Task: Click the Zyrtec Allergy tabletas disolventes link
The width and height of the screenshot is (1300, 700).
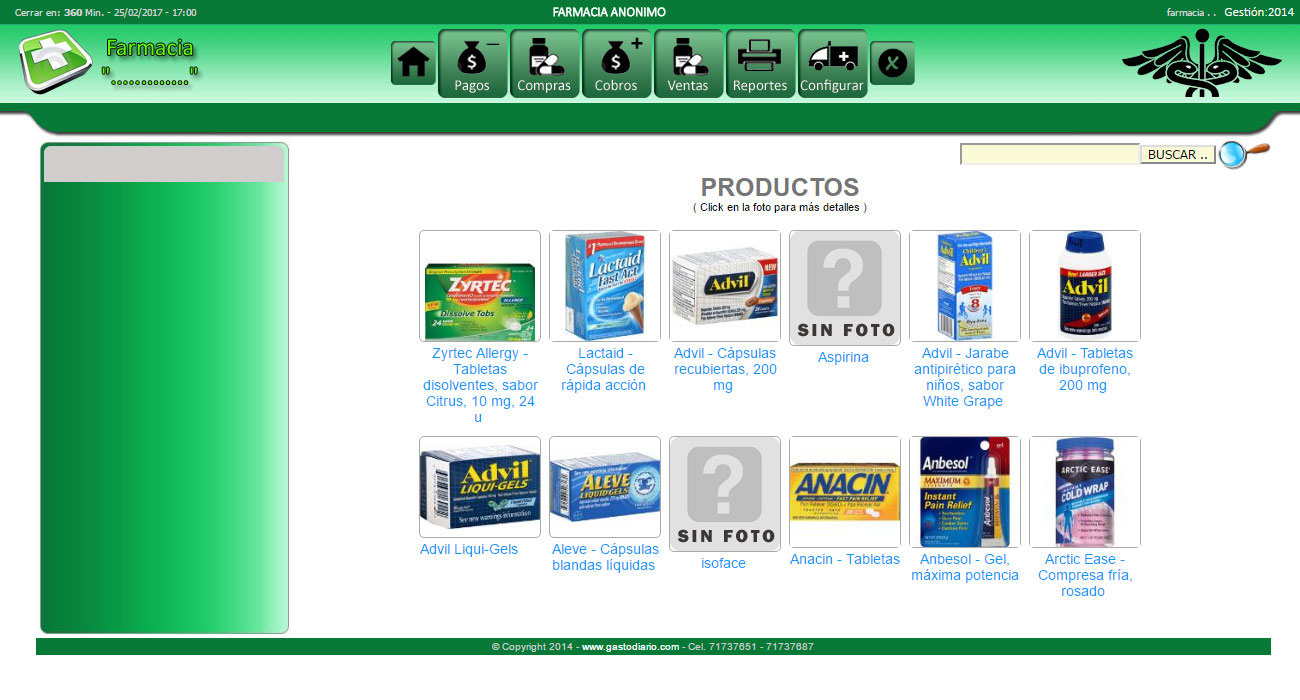Action: 480,385
